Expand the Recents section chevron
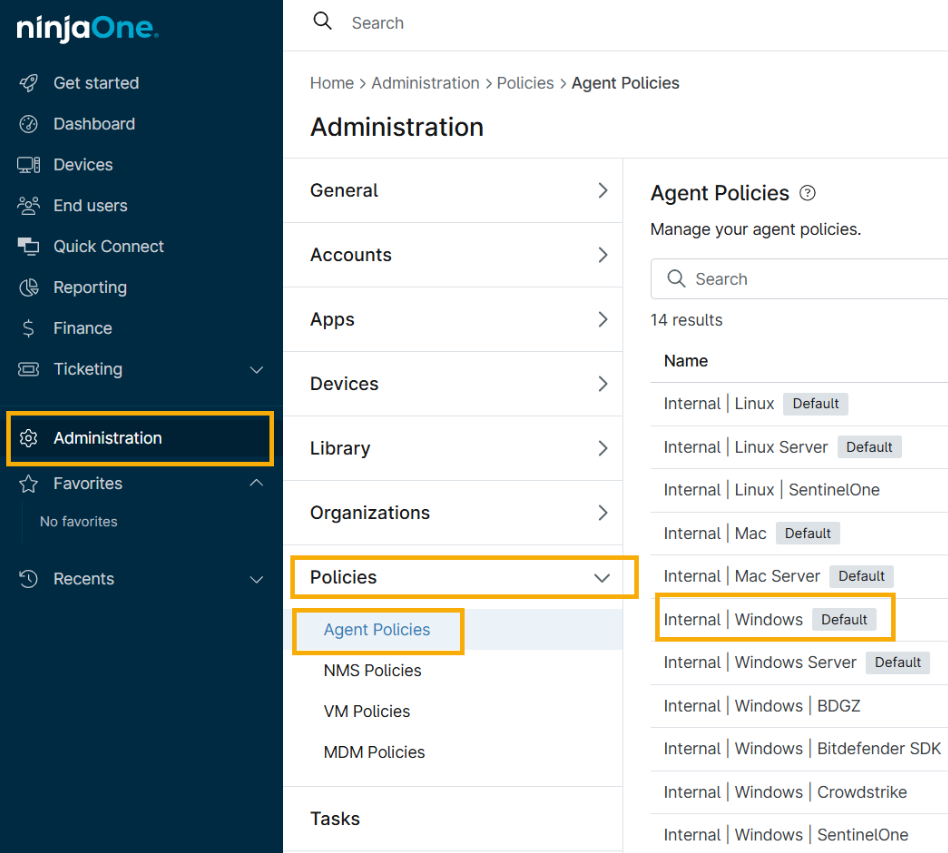The height and width of the screenshot is (853, 948). pyautogui.click(x=256, y=579)
